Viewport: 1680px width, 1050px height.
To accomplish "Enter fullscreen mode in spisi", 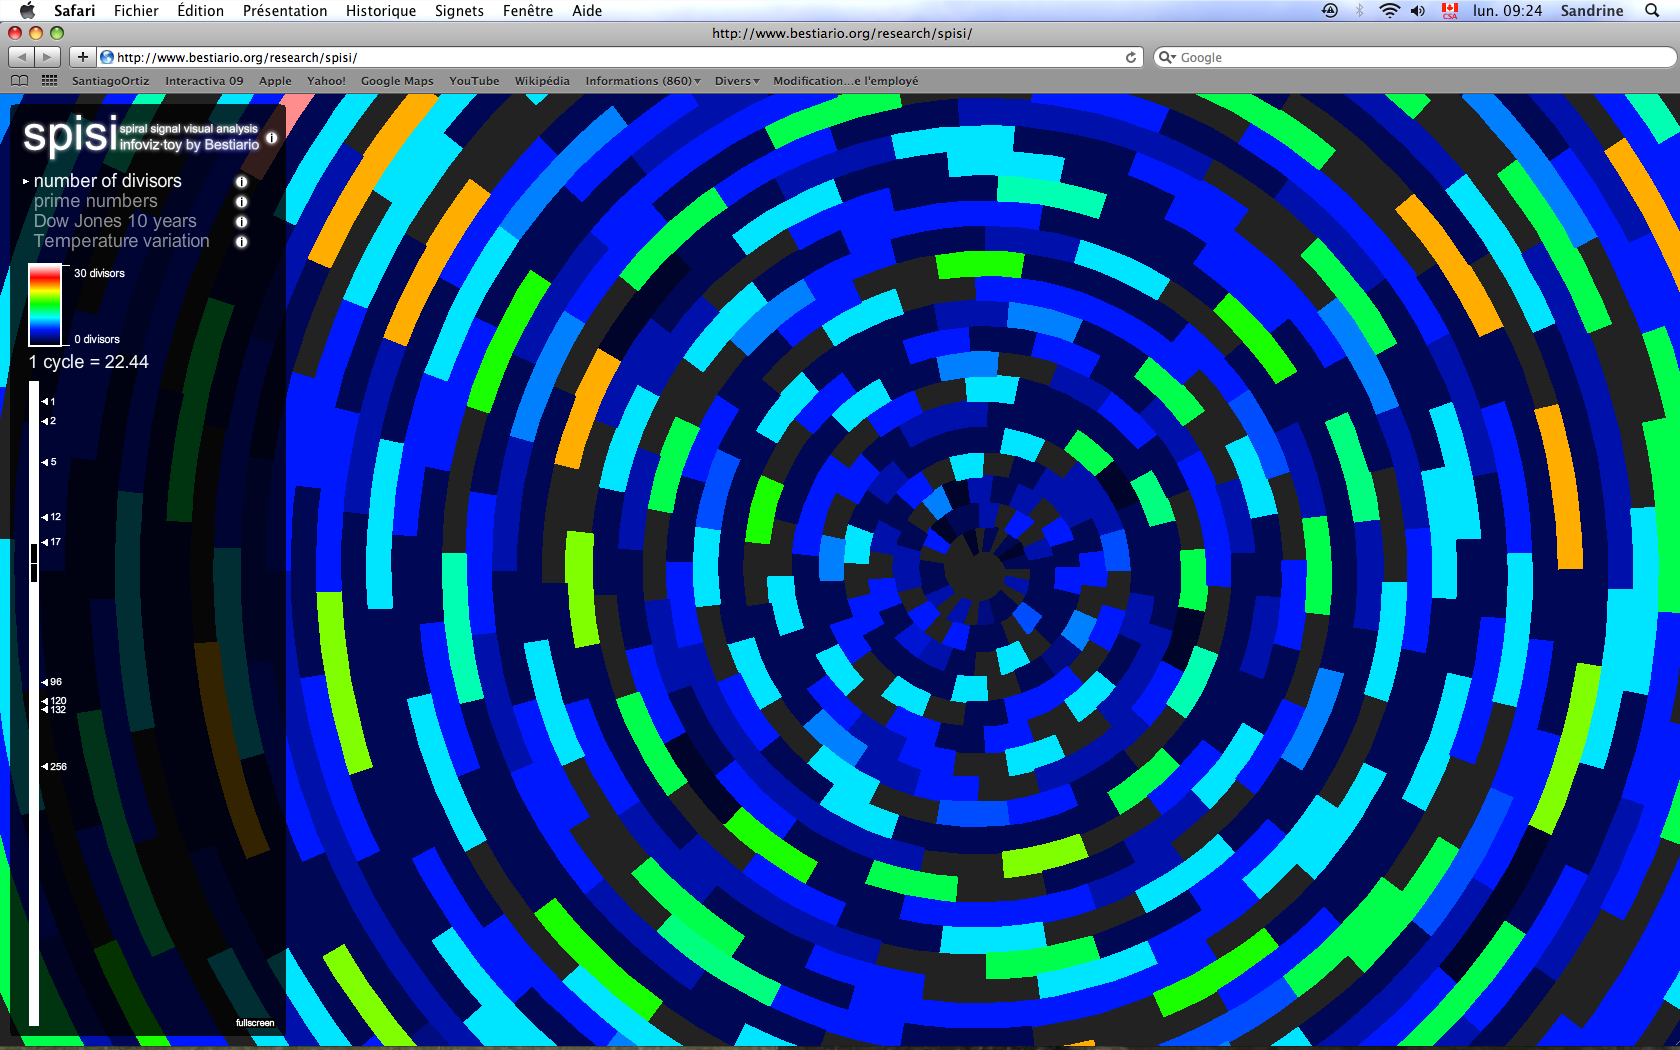I will click(x=255, y=1023).
